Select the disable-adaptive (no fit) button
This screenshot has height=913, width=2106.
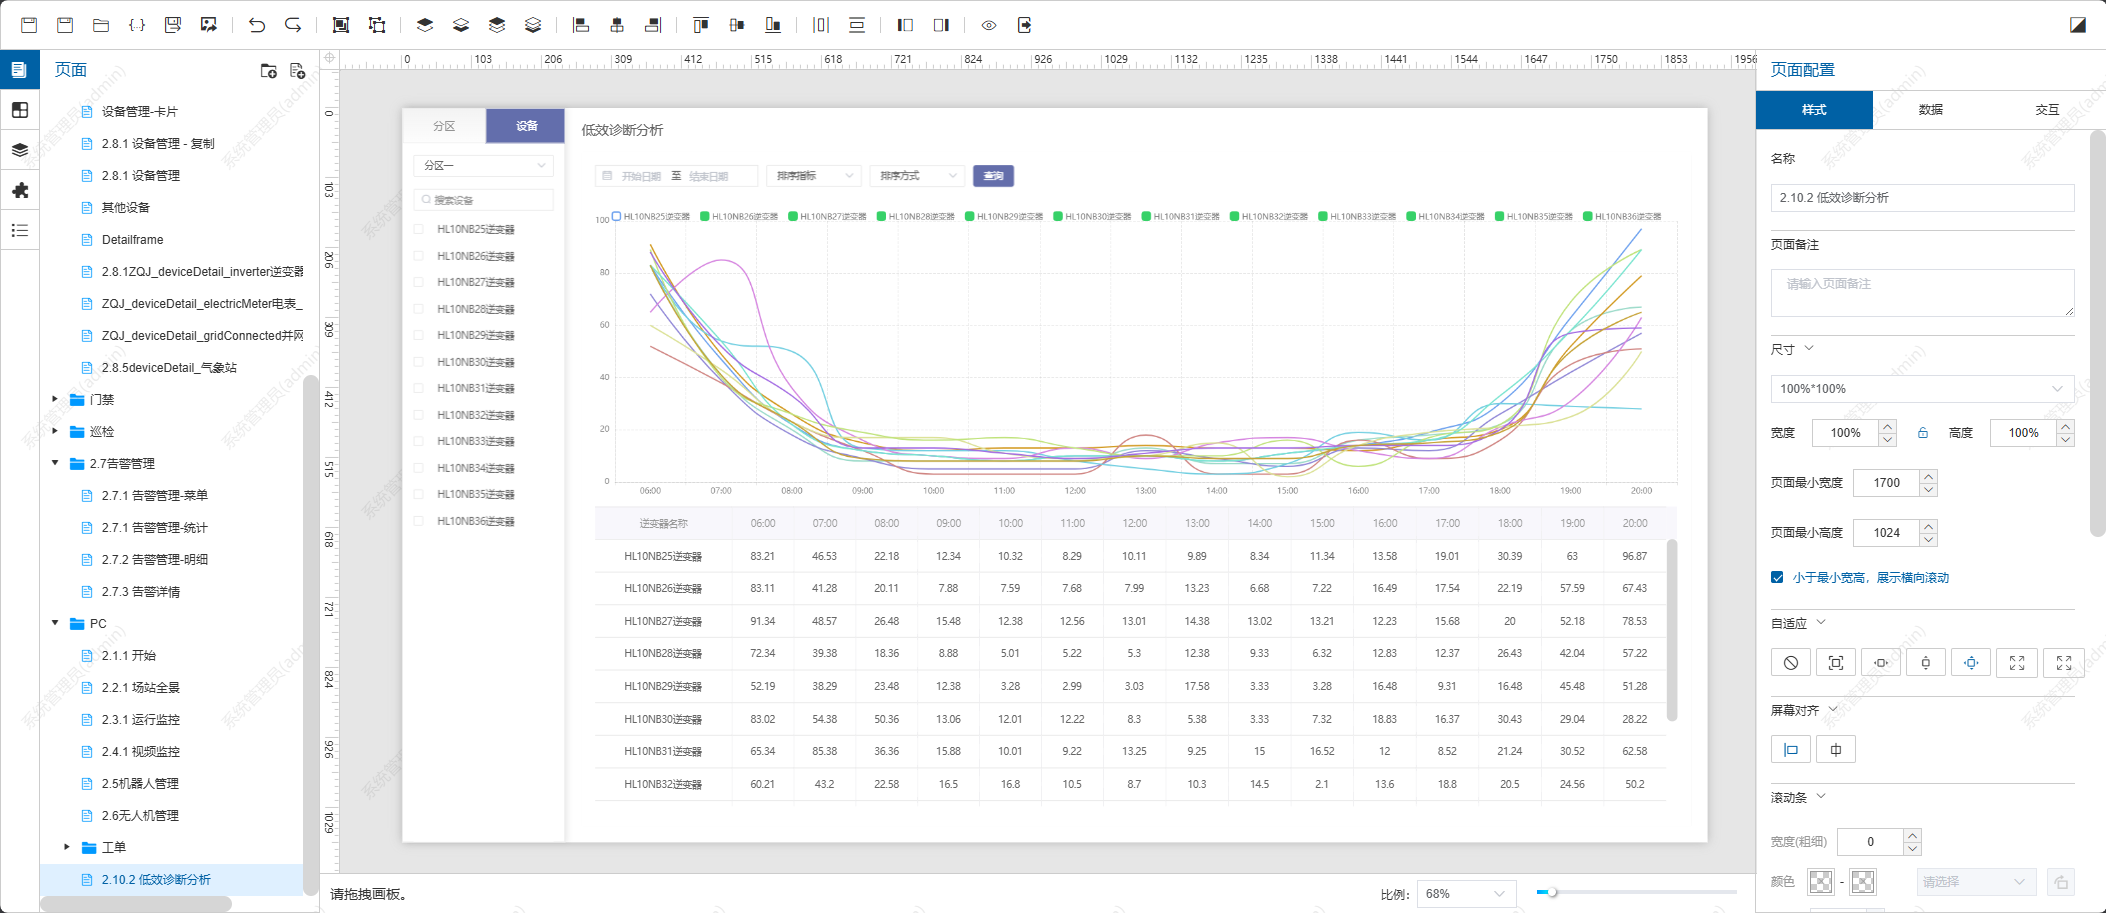(x=1791, y=663)
